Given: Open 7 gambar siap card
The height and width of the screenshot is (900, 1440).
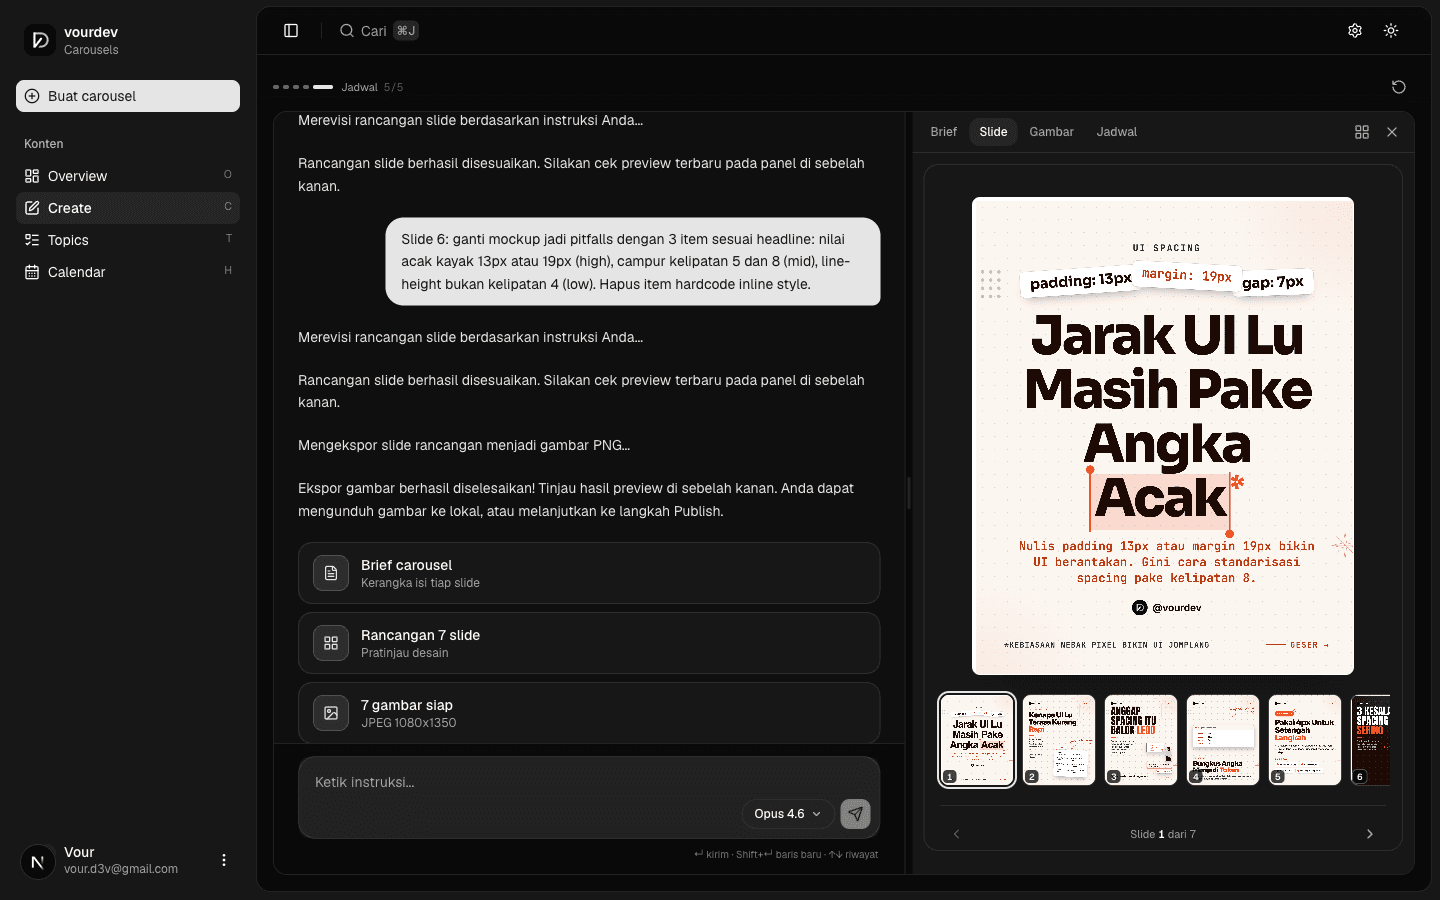Looking at the screenshot, I should coord(589,713).
